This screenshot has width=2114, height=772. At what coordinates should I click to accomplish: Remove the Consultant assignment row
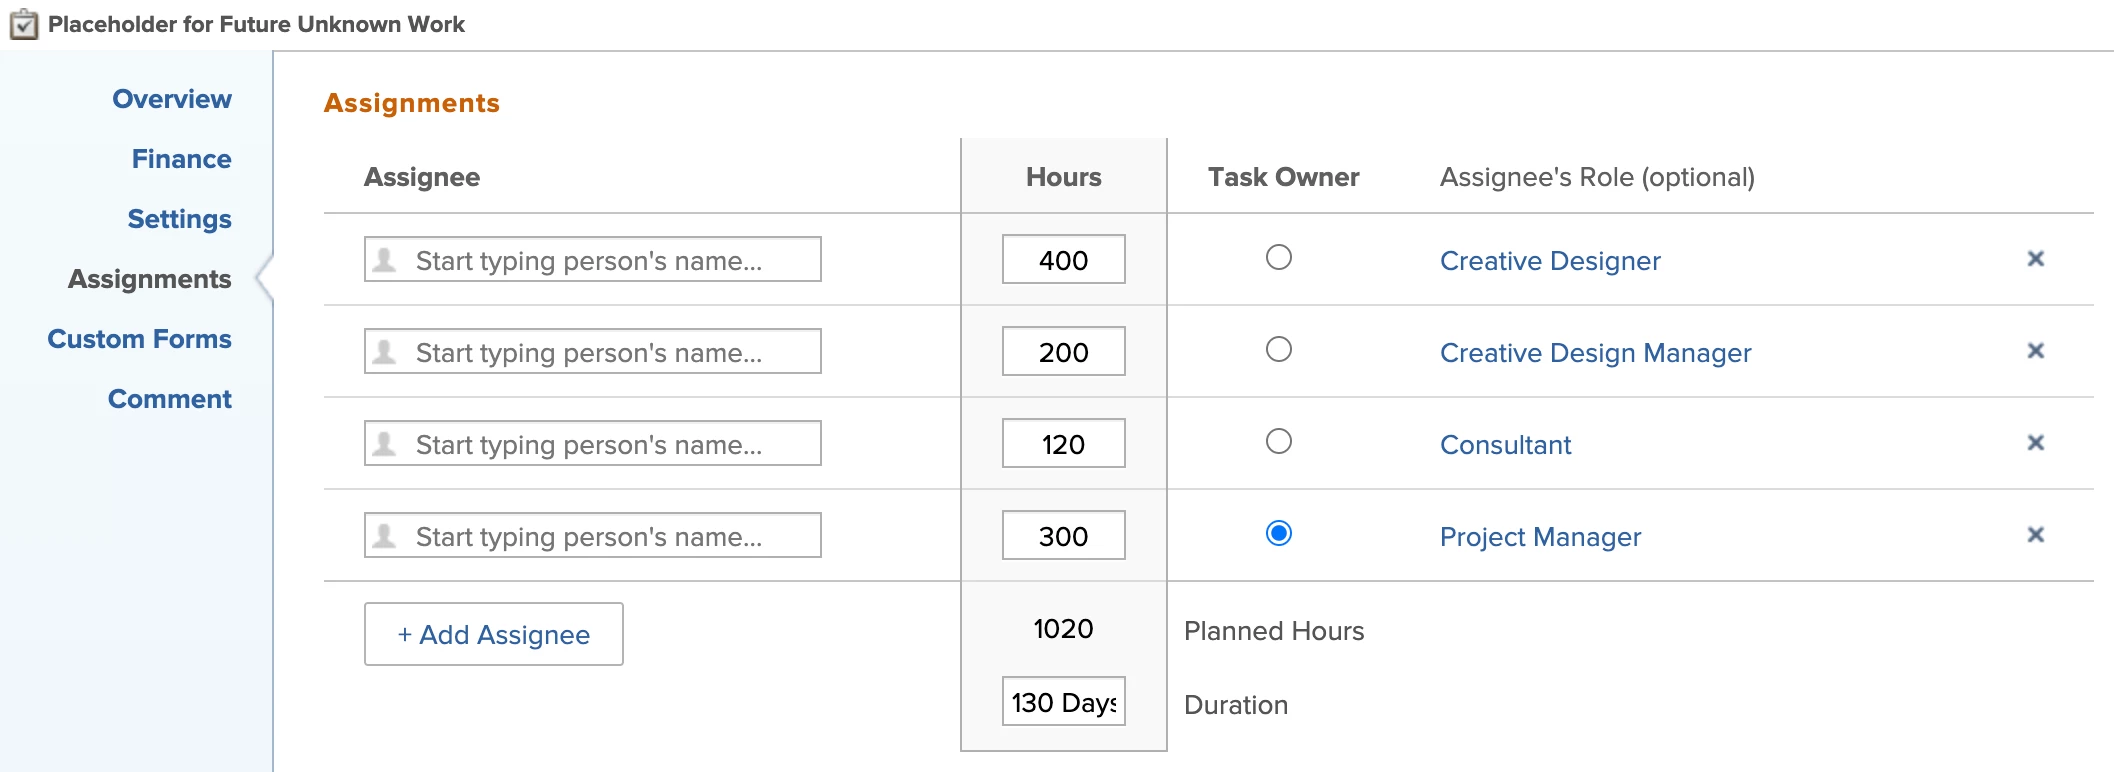(x=2035, y=443)
